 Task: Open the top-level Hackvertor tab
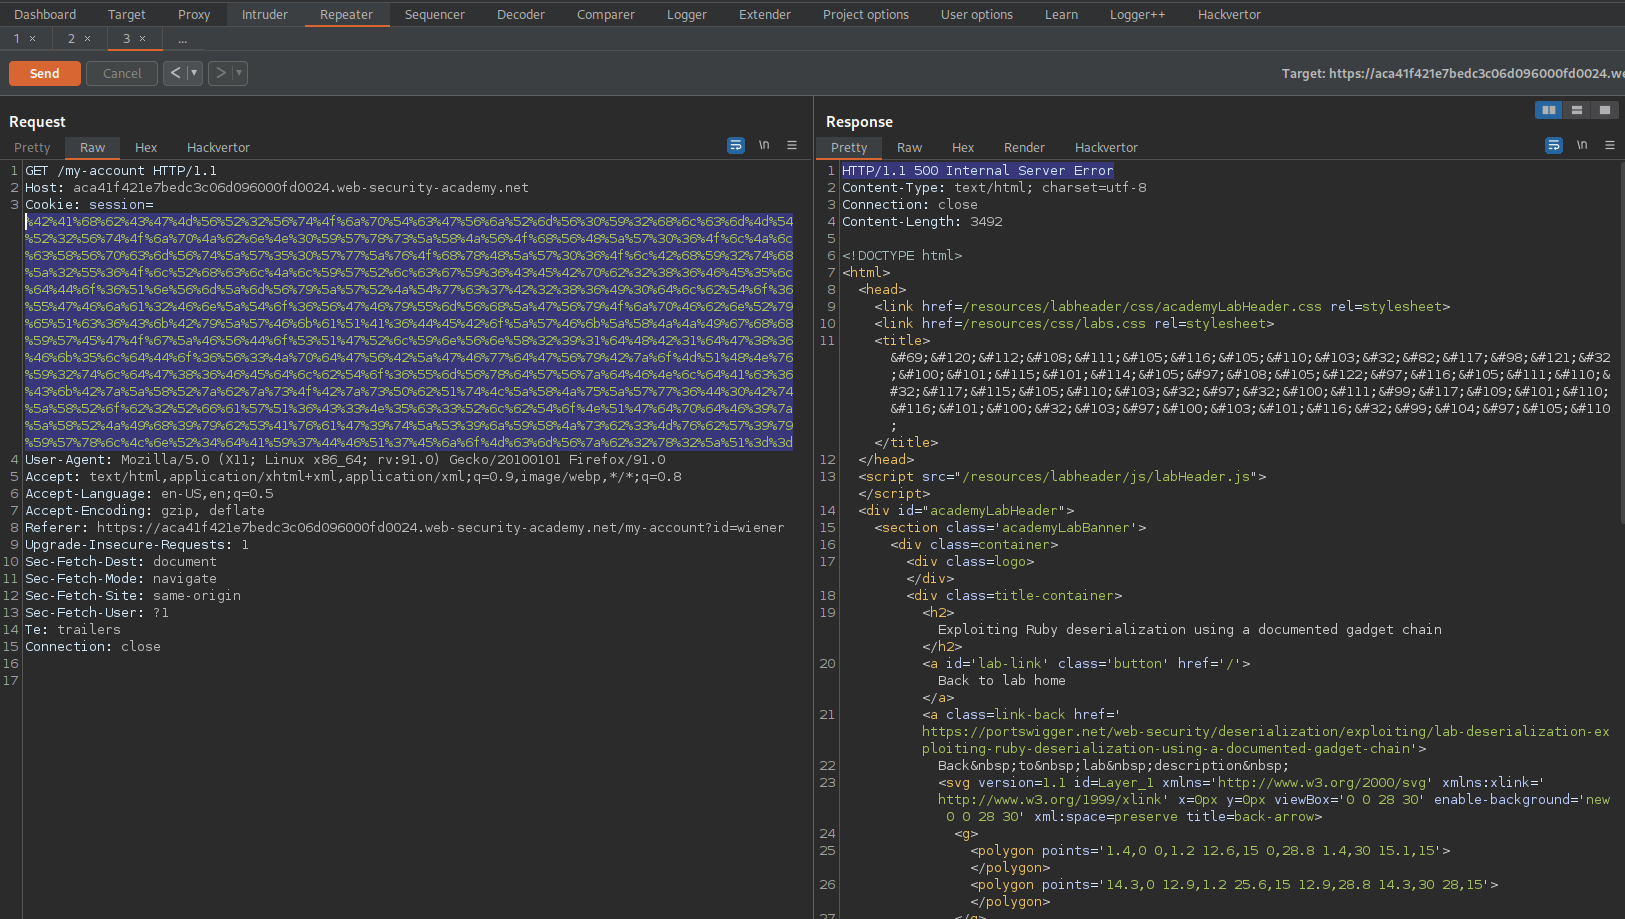(x=1230, y=14)
